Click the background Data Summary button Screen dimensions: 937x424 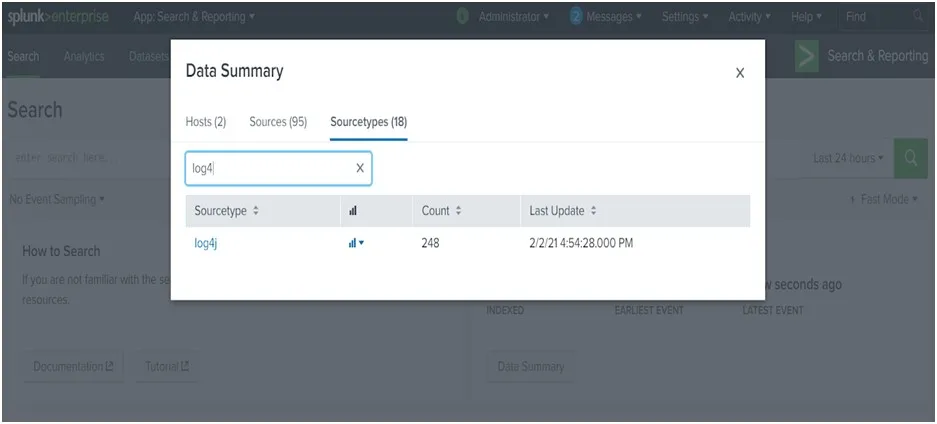click(531, 366)
